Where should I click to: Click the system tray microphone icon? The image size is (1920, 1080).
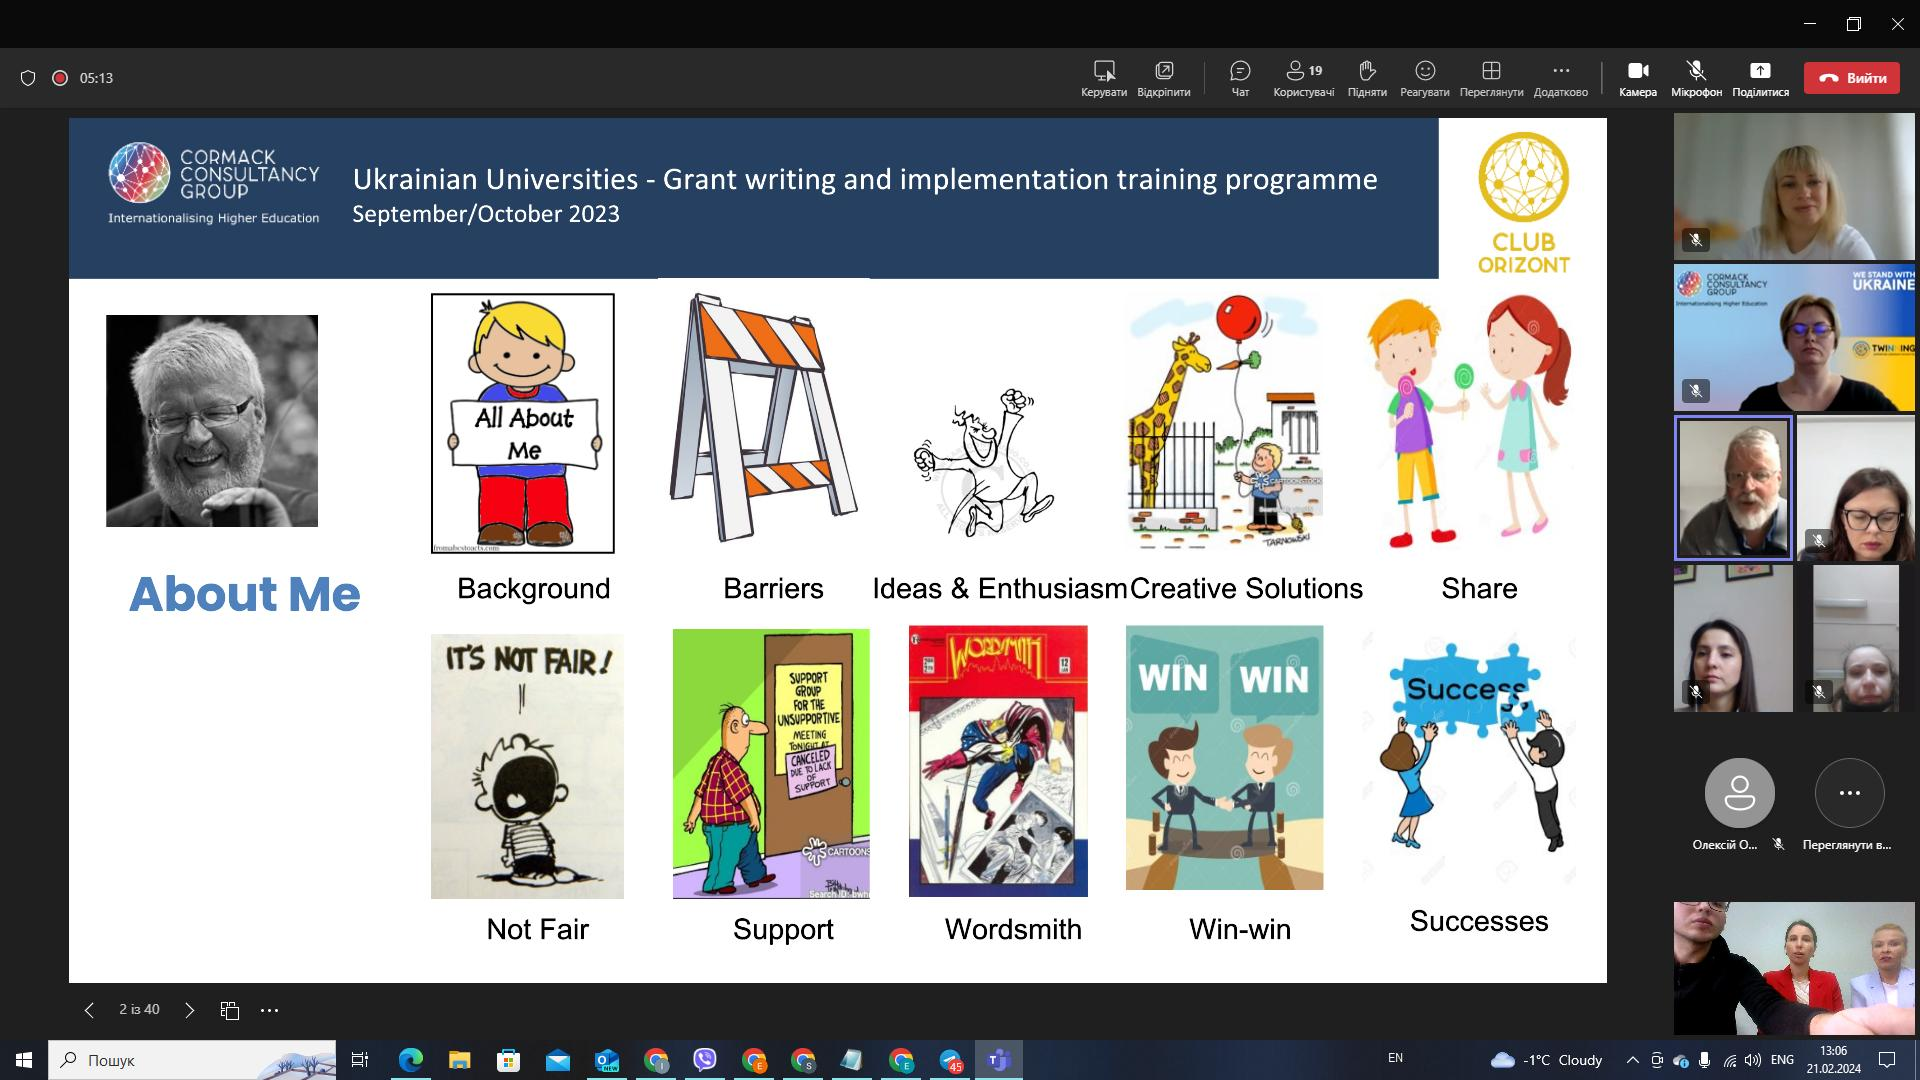1704,1060
